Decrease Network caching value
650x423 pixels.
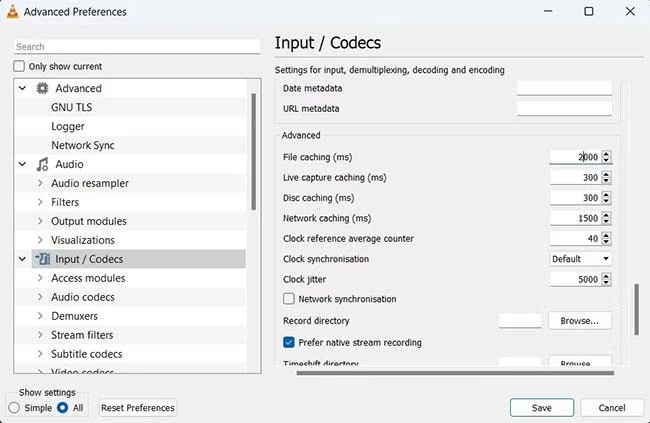(606, 221)
